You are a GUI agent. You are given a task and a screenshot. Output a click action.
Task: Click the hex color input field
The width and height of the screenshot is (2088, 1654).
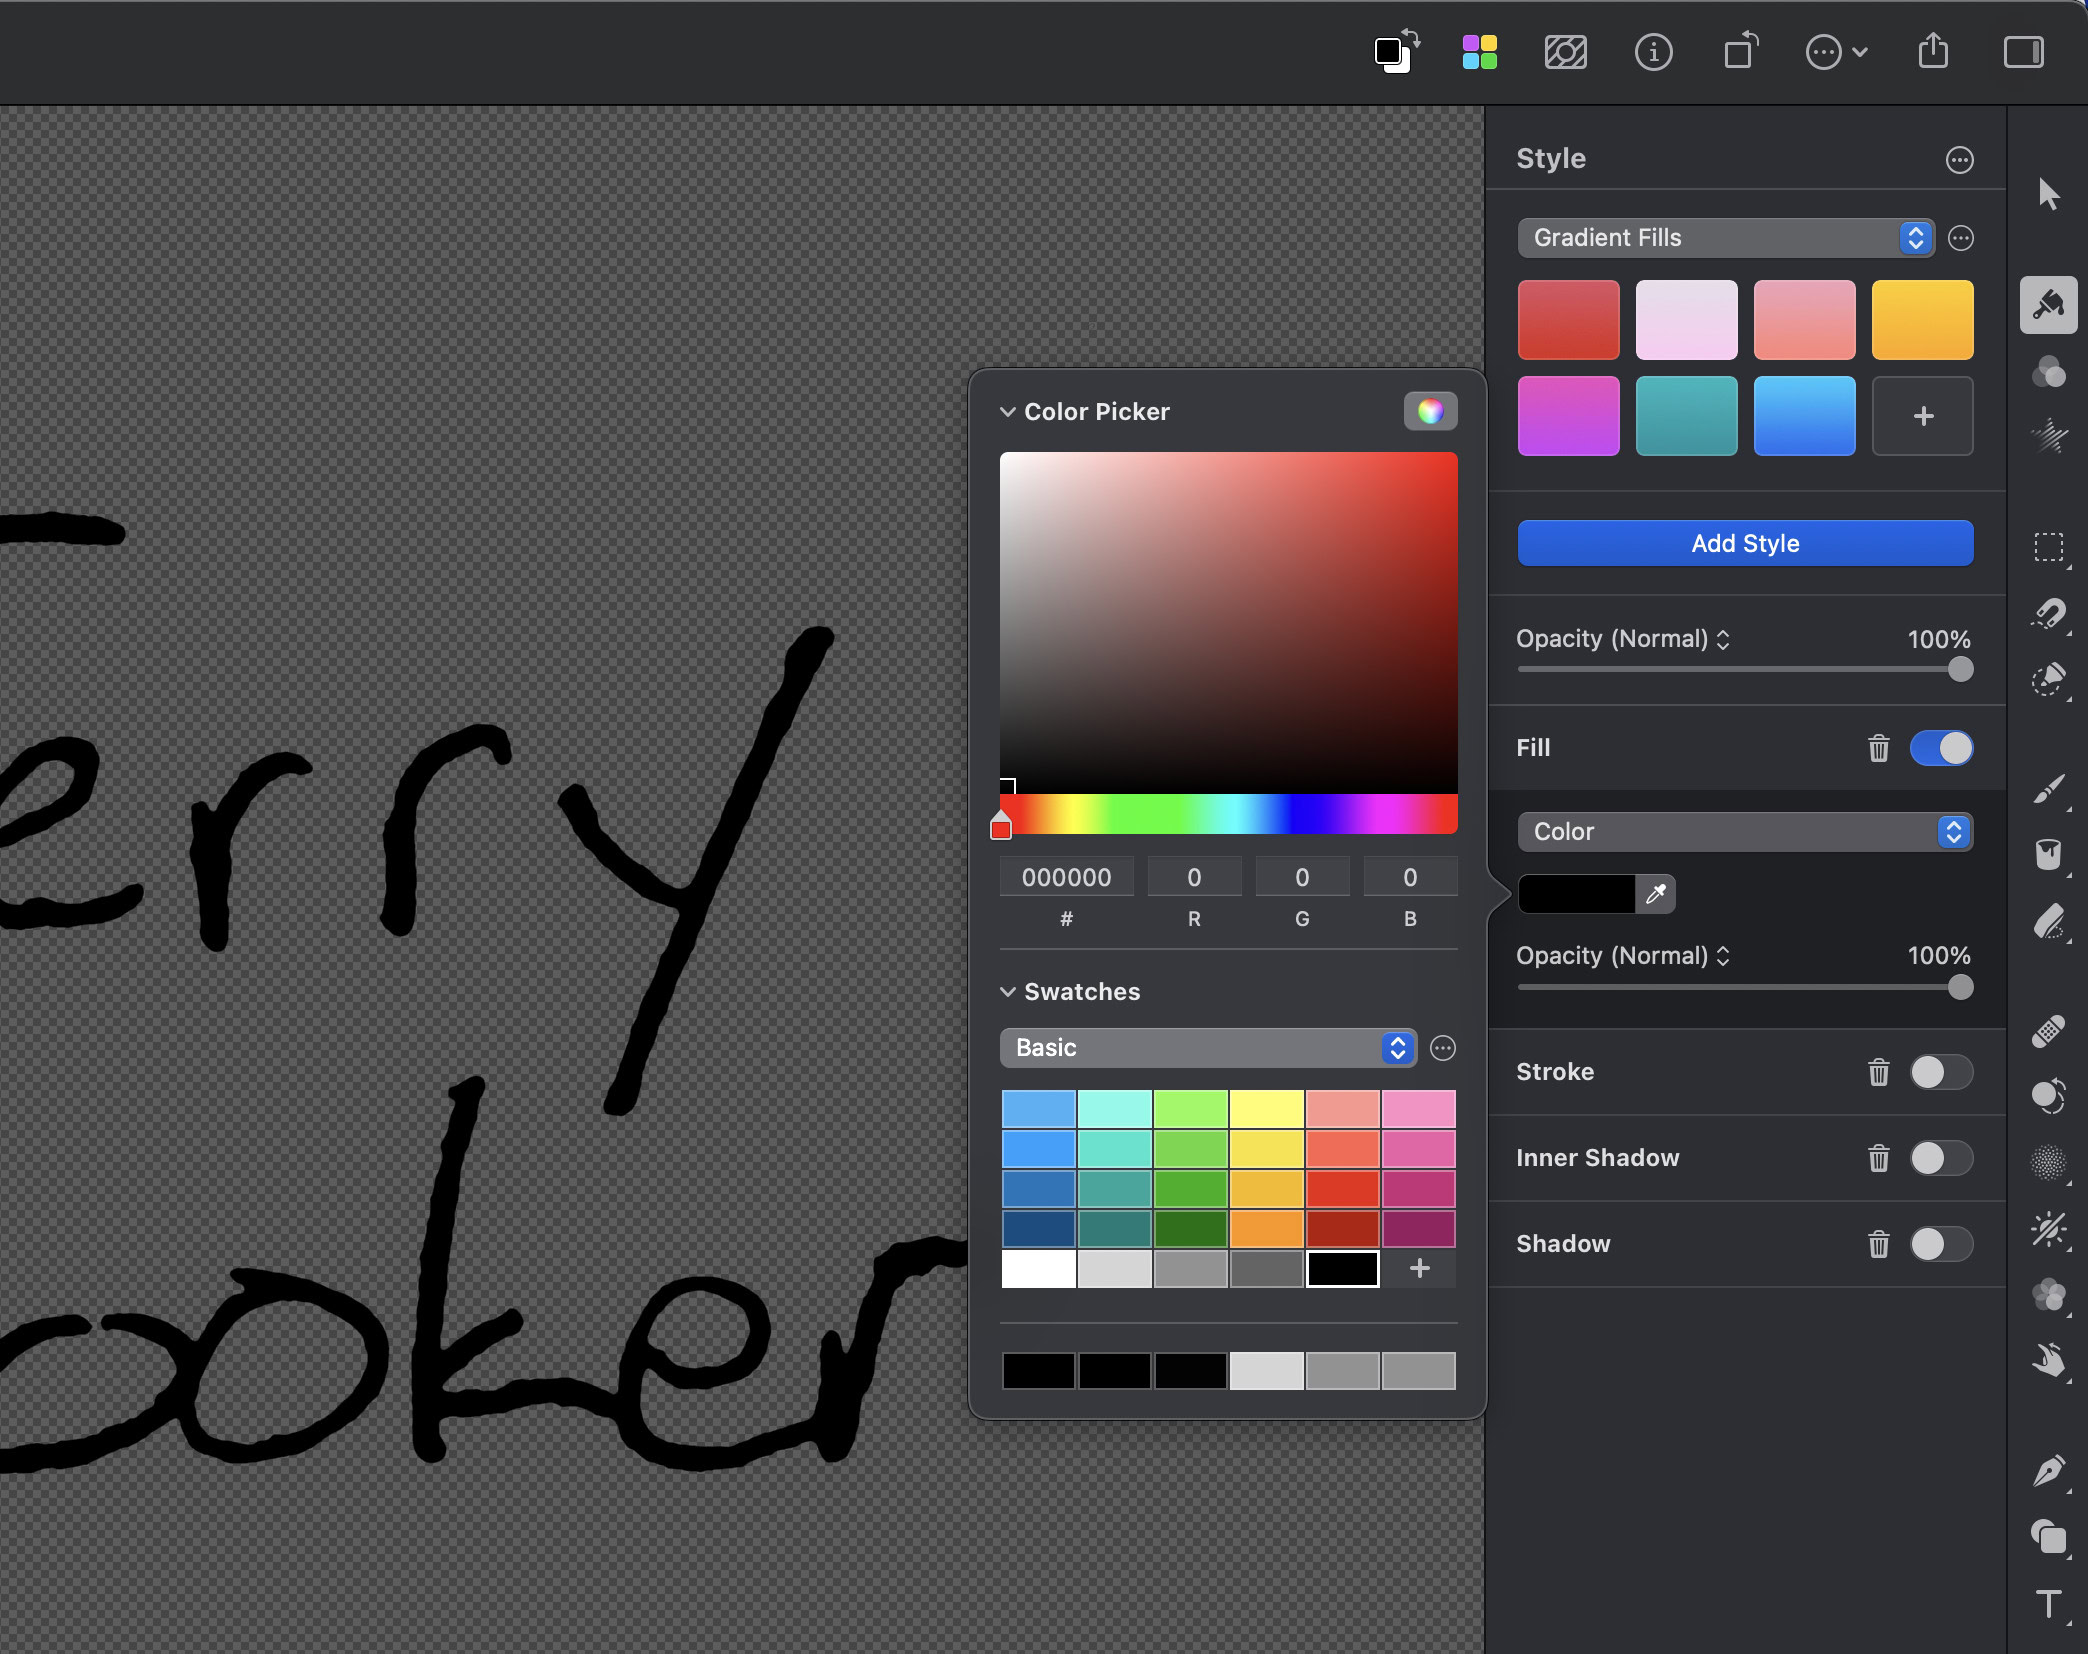[x=1066, y=877]
